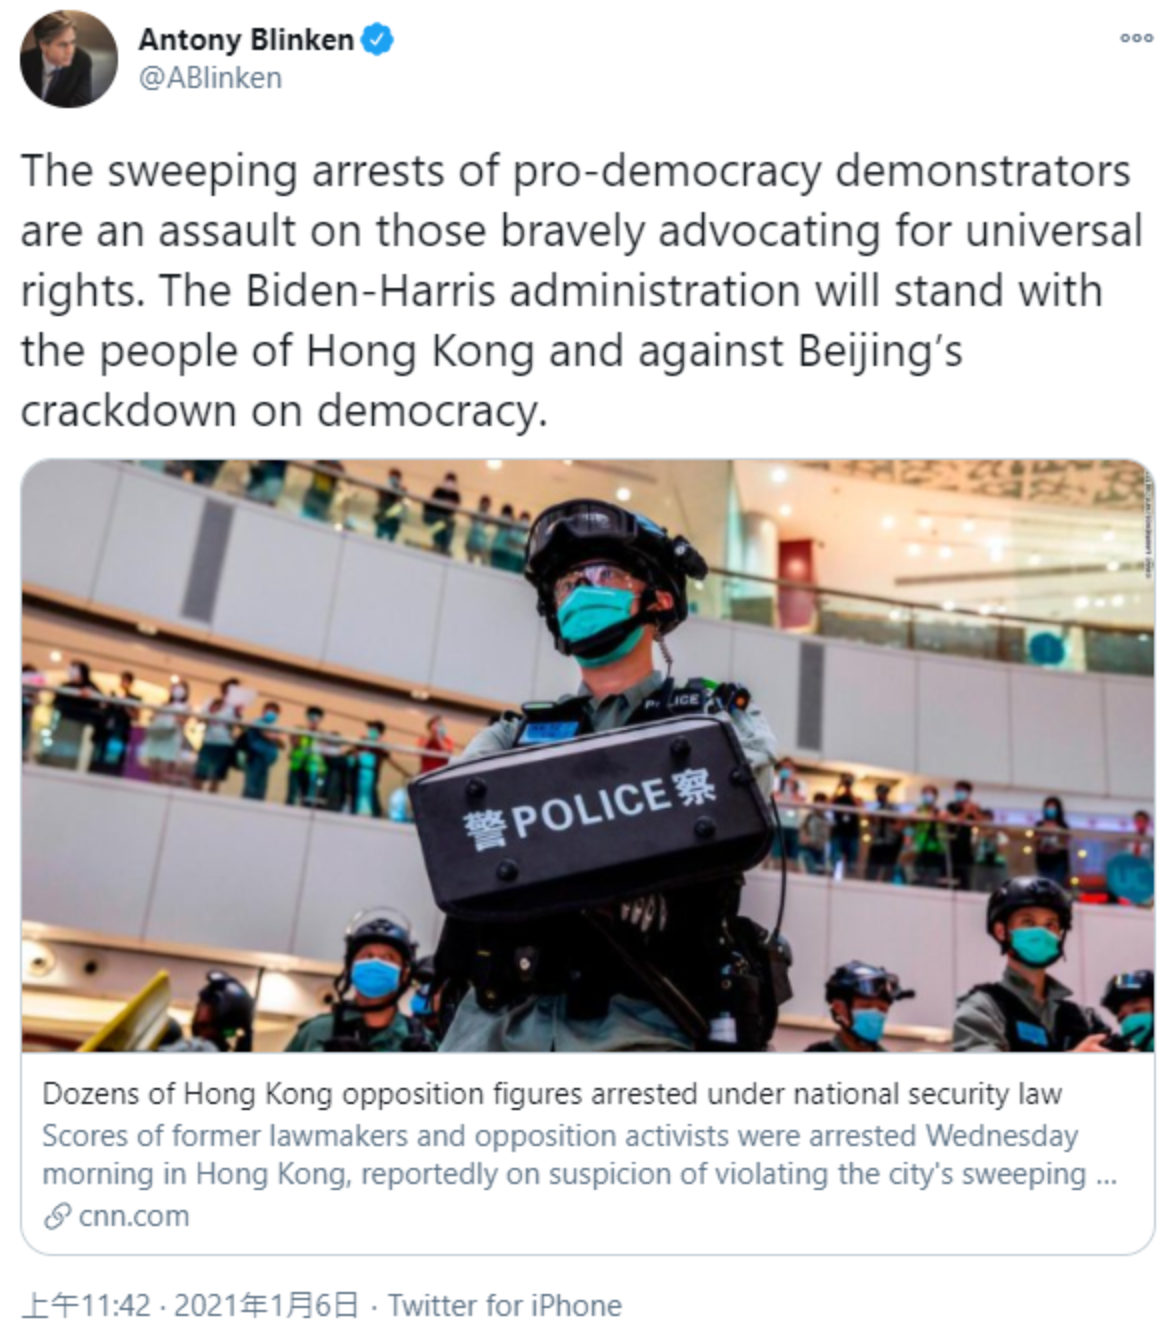Click the date 2021年1月6日
This screenshot has height=1338, width=1176.
(x=266, y=1306)
